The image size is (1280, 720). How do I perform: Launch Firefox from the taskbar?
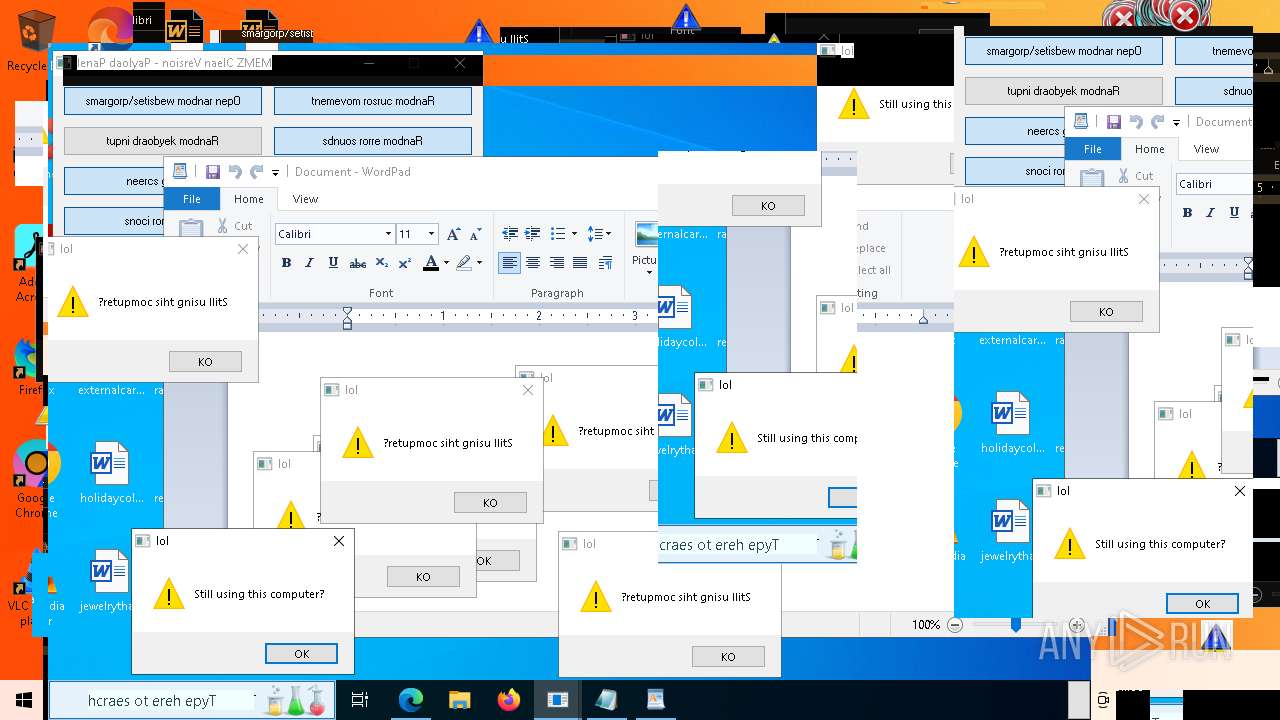(x=508, y=701)
